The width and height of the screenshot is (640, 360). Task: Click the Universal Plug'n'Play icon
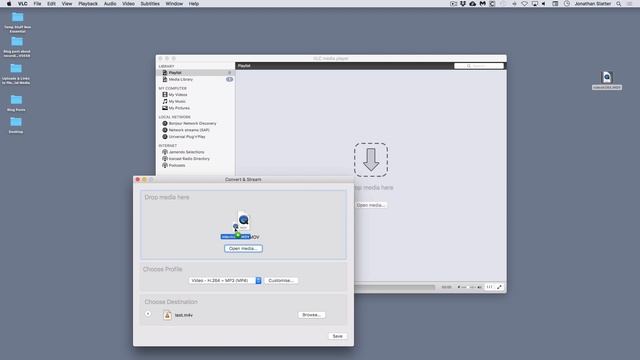click(x=165, y=137)
